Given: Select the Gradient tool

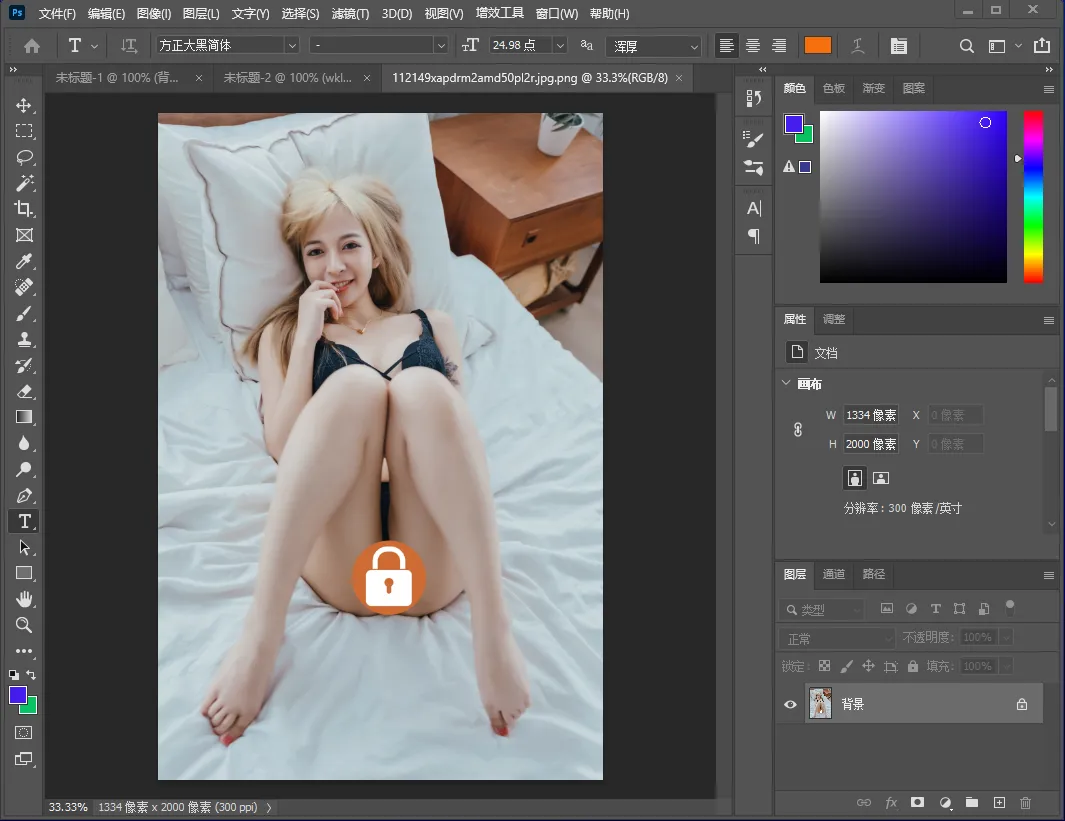Looking at the screenshot, I should click(x=24, y=417).
